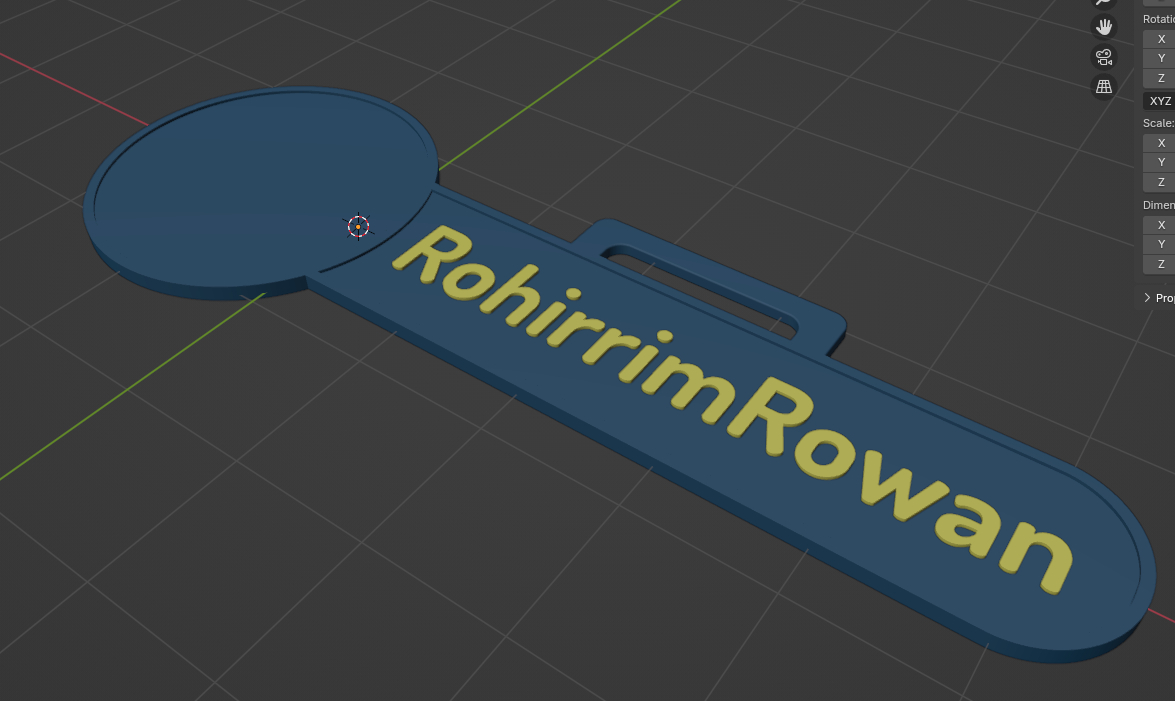Image resolution: width=1175 pixels, height=701 pixels.
Task: Select the Rotation Z field
Action: tap(1160, 78)
